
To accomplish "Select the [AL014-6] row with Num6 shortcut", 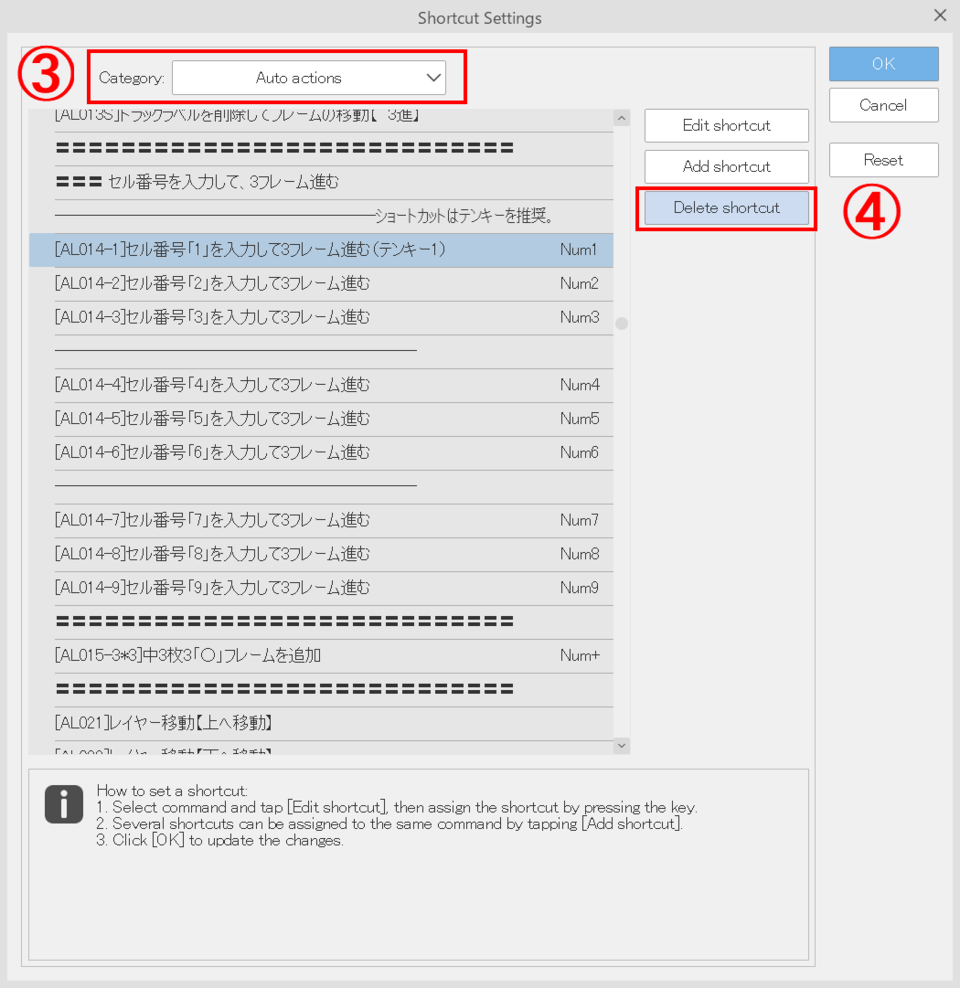I will point(321,453).
